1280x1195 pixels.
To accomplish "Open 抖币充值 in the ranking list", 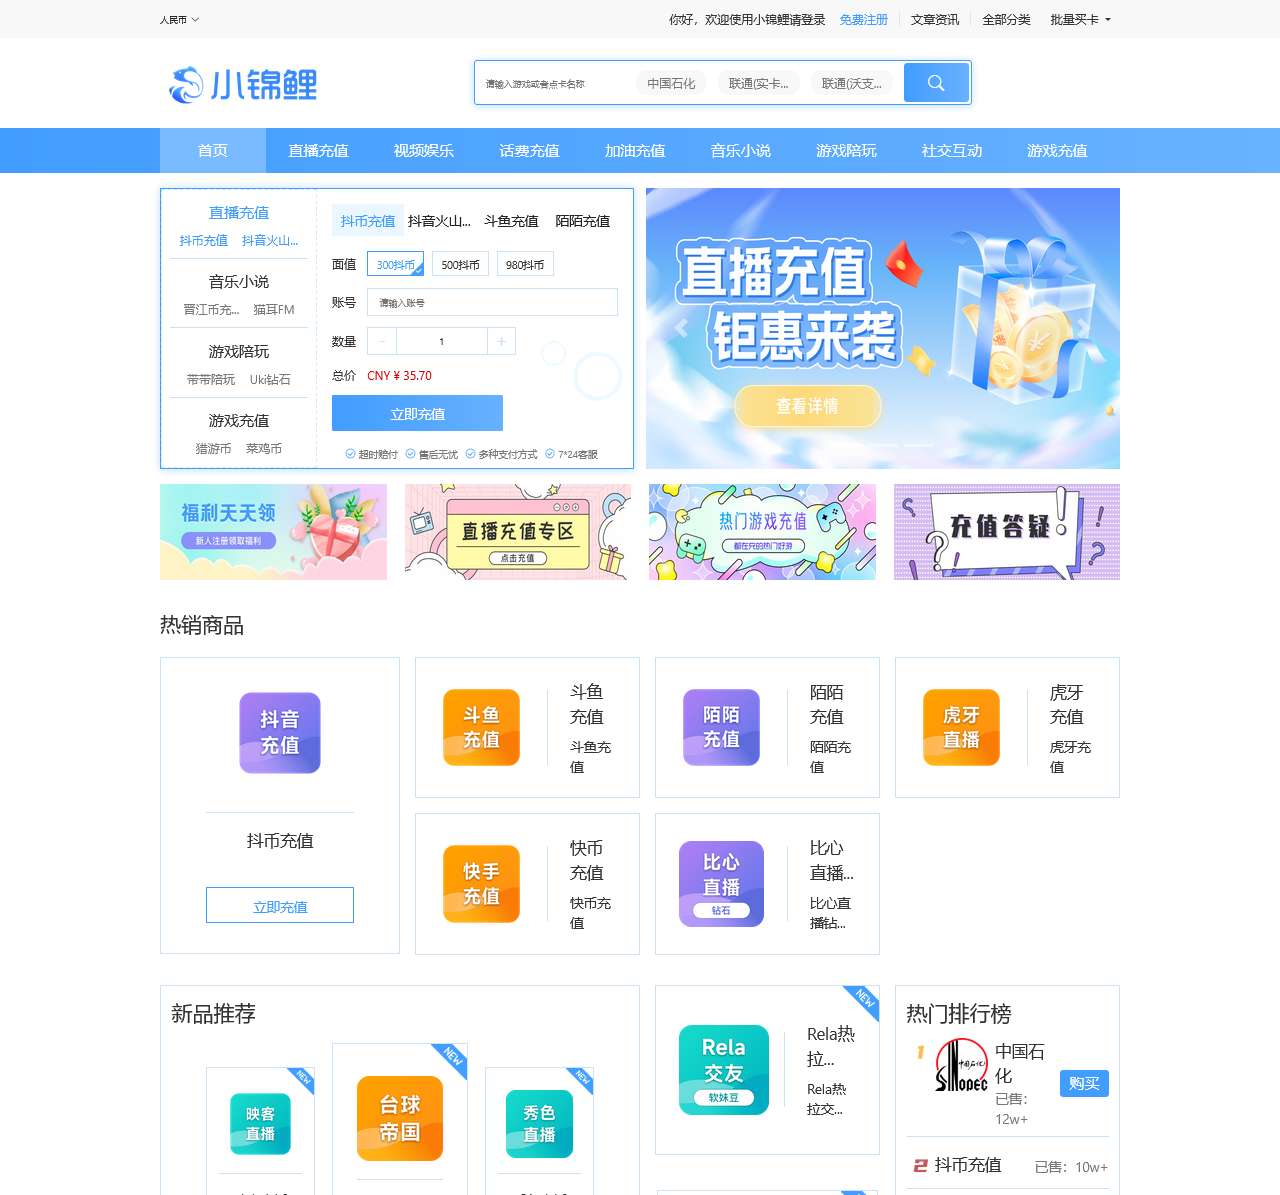I will tap(968, 1165).
